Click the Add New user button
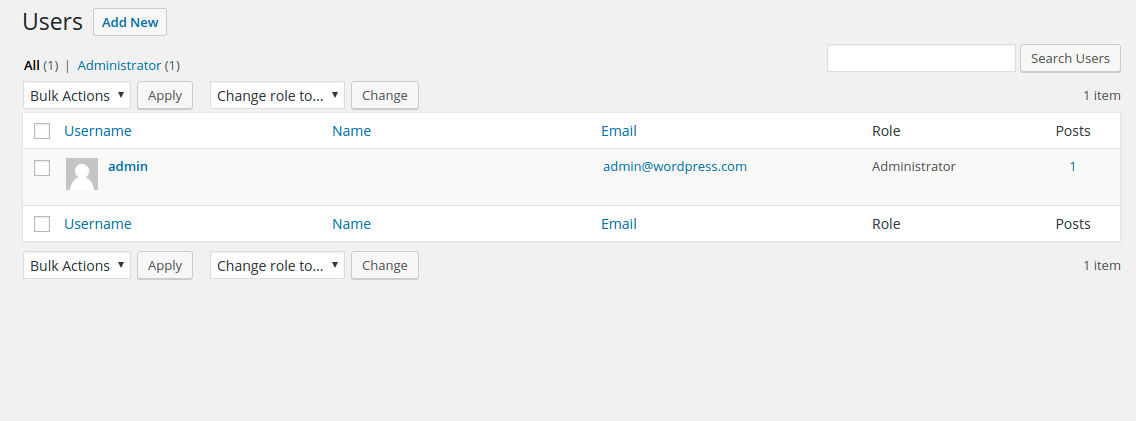 coord(130,22)
